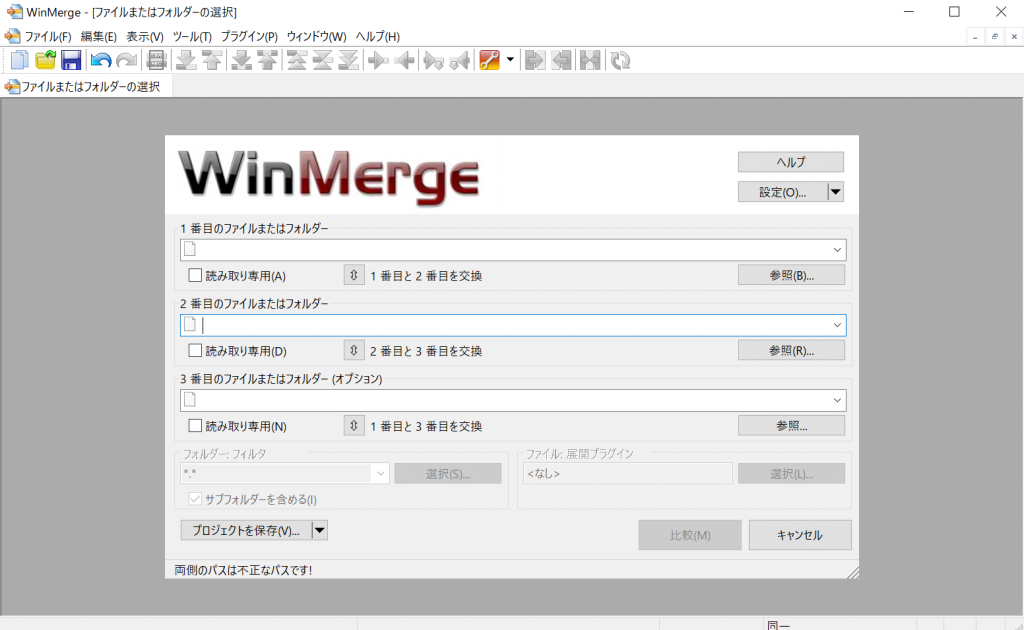Click 参照(R)... browse button
This screenshot has height=630, width=1024.
(x=792, y=351)
